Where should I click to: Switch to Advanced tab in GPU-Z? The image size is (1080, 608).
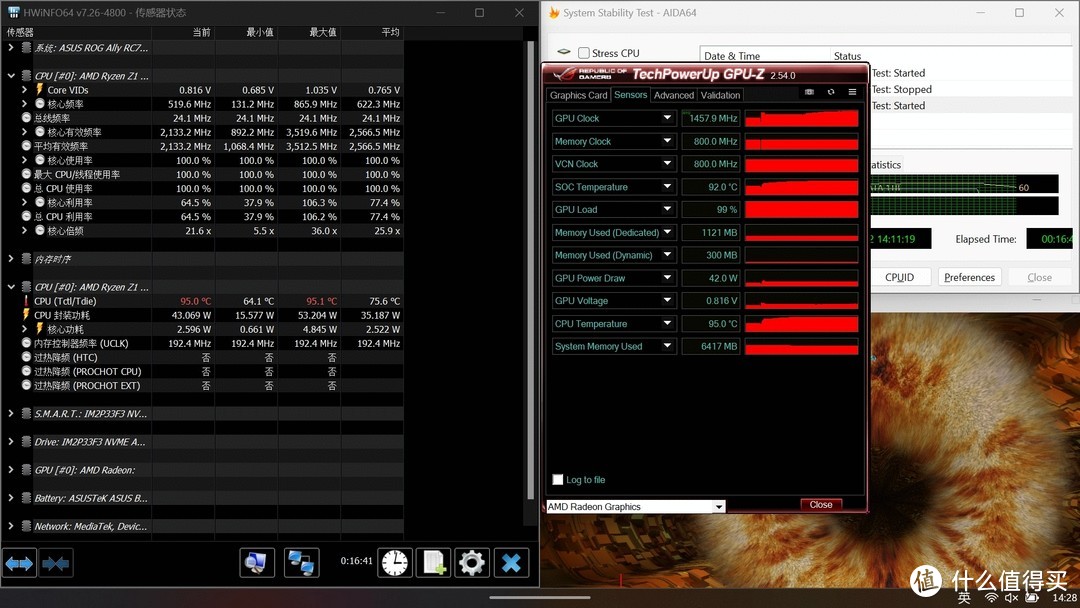point(674,95)
